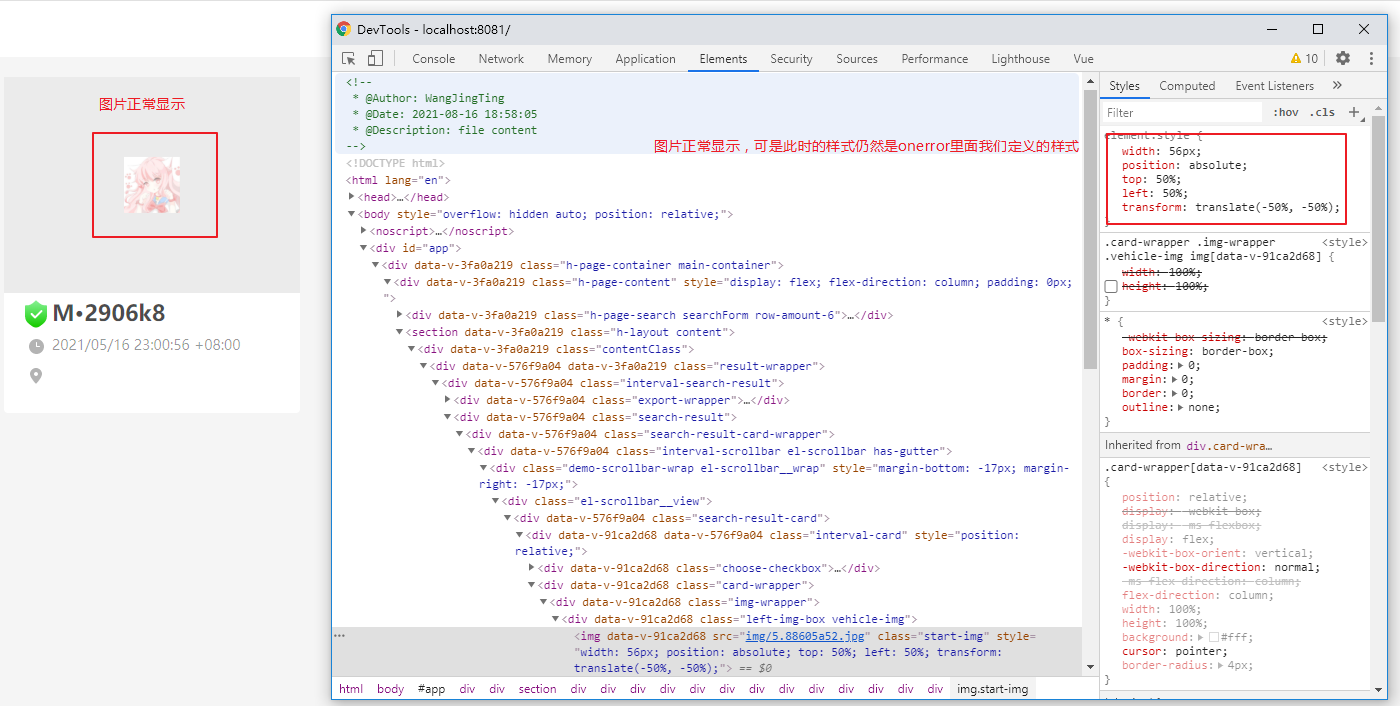Open the Performance tab
1400x706 pixels.
(x=935, y=59)
